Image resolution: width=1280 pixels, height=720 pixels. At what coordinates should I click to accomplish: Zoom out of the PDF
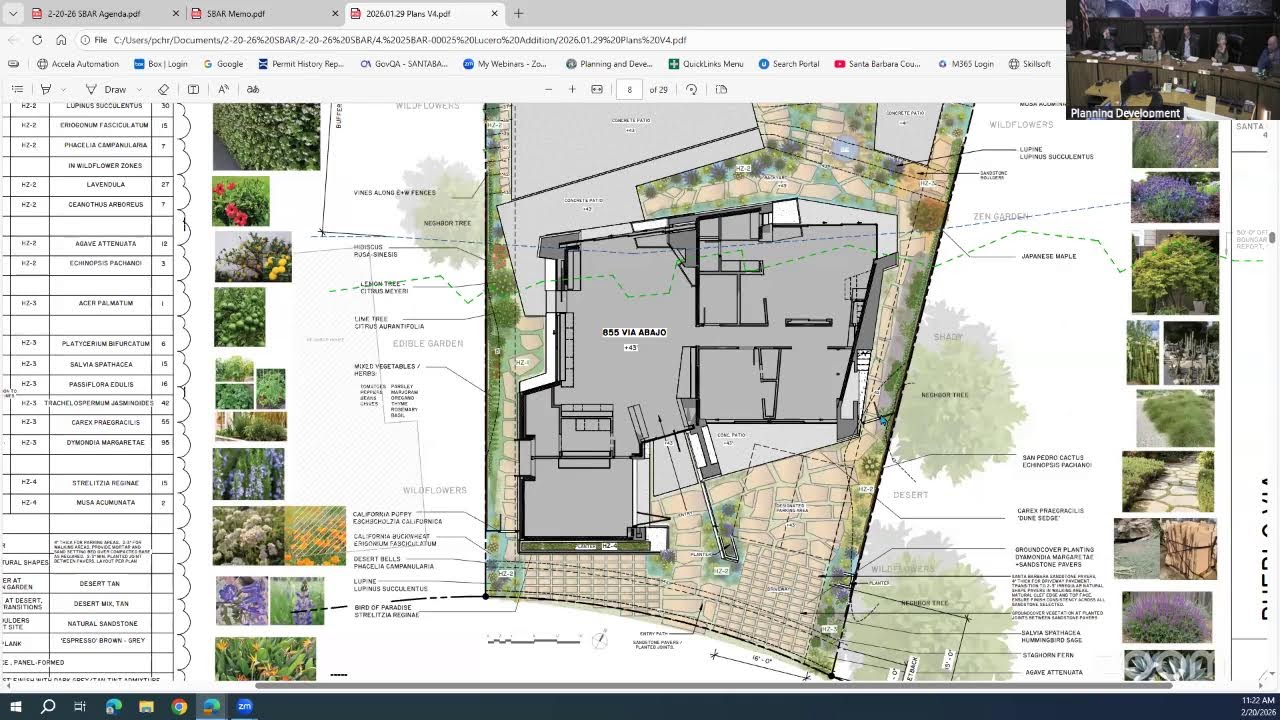(x=548, y=89)
